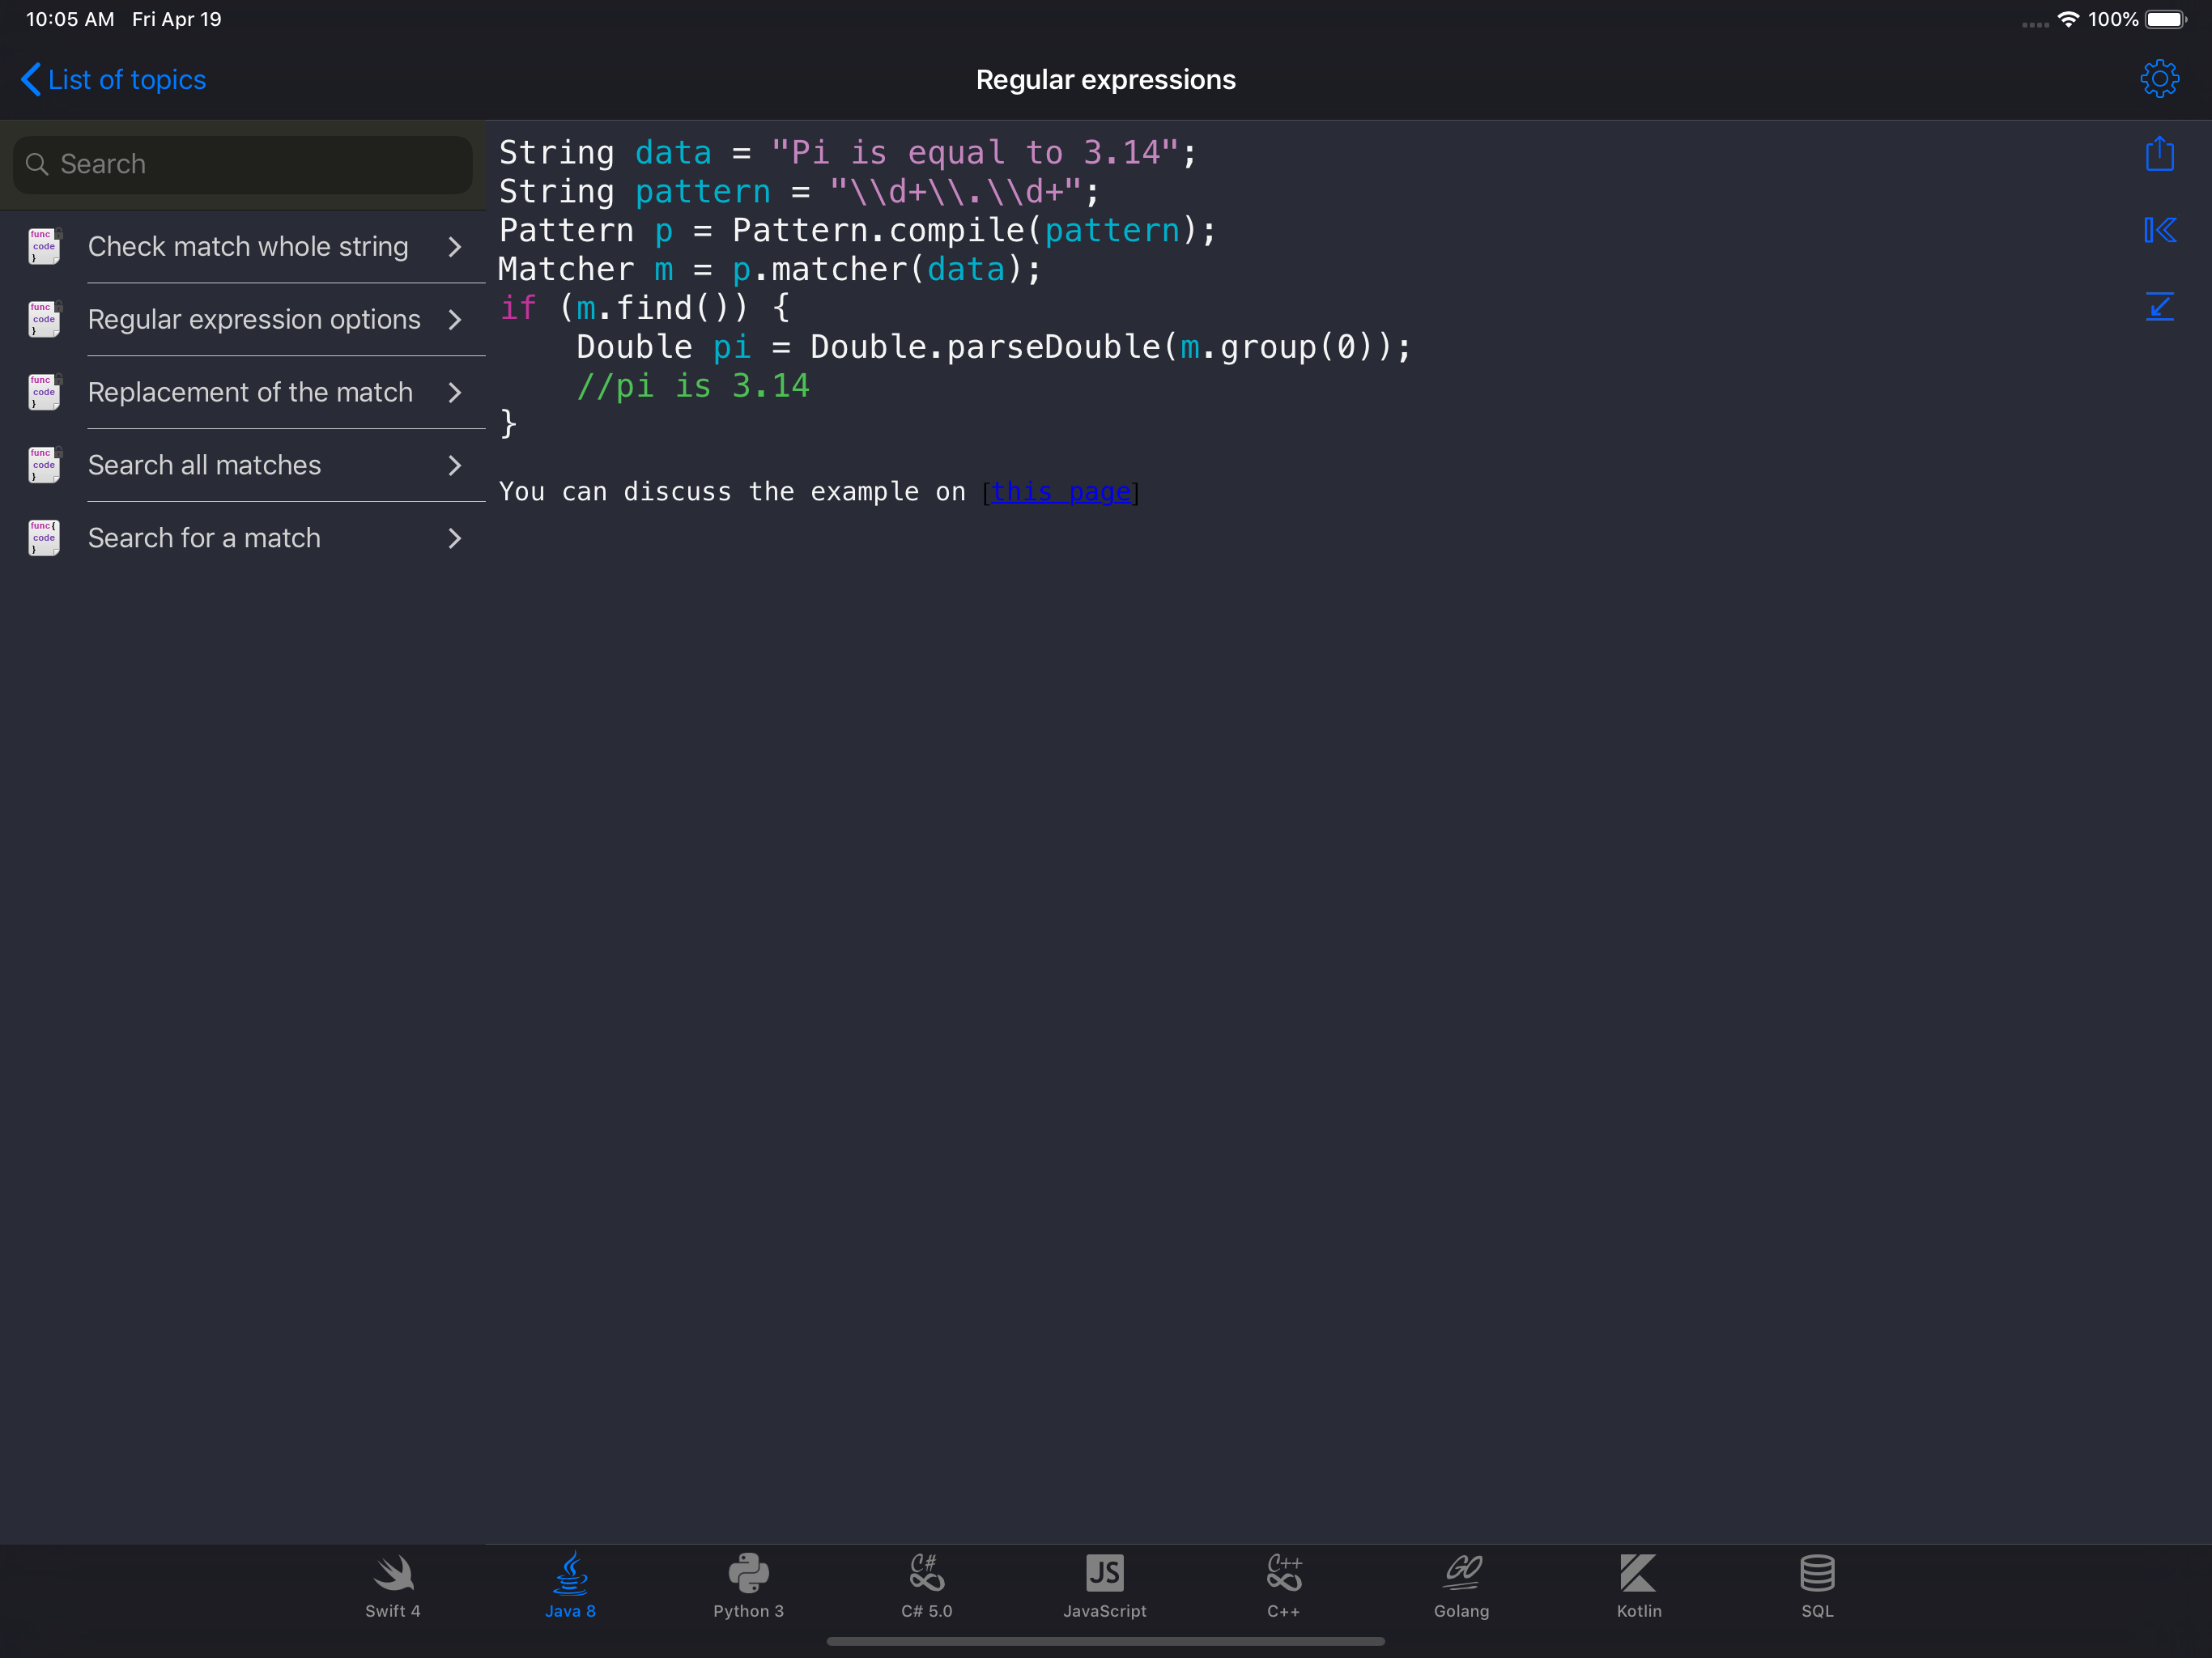
Task: Choose the C++ language tab
Action: pyautogui.click(x=1283, y=1585)
